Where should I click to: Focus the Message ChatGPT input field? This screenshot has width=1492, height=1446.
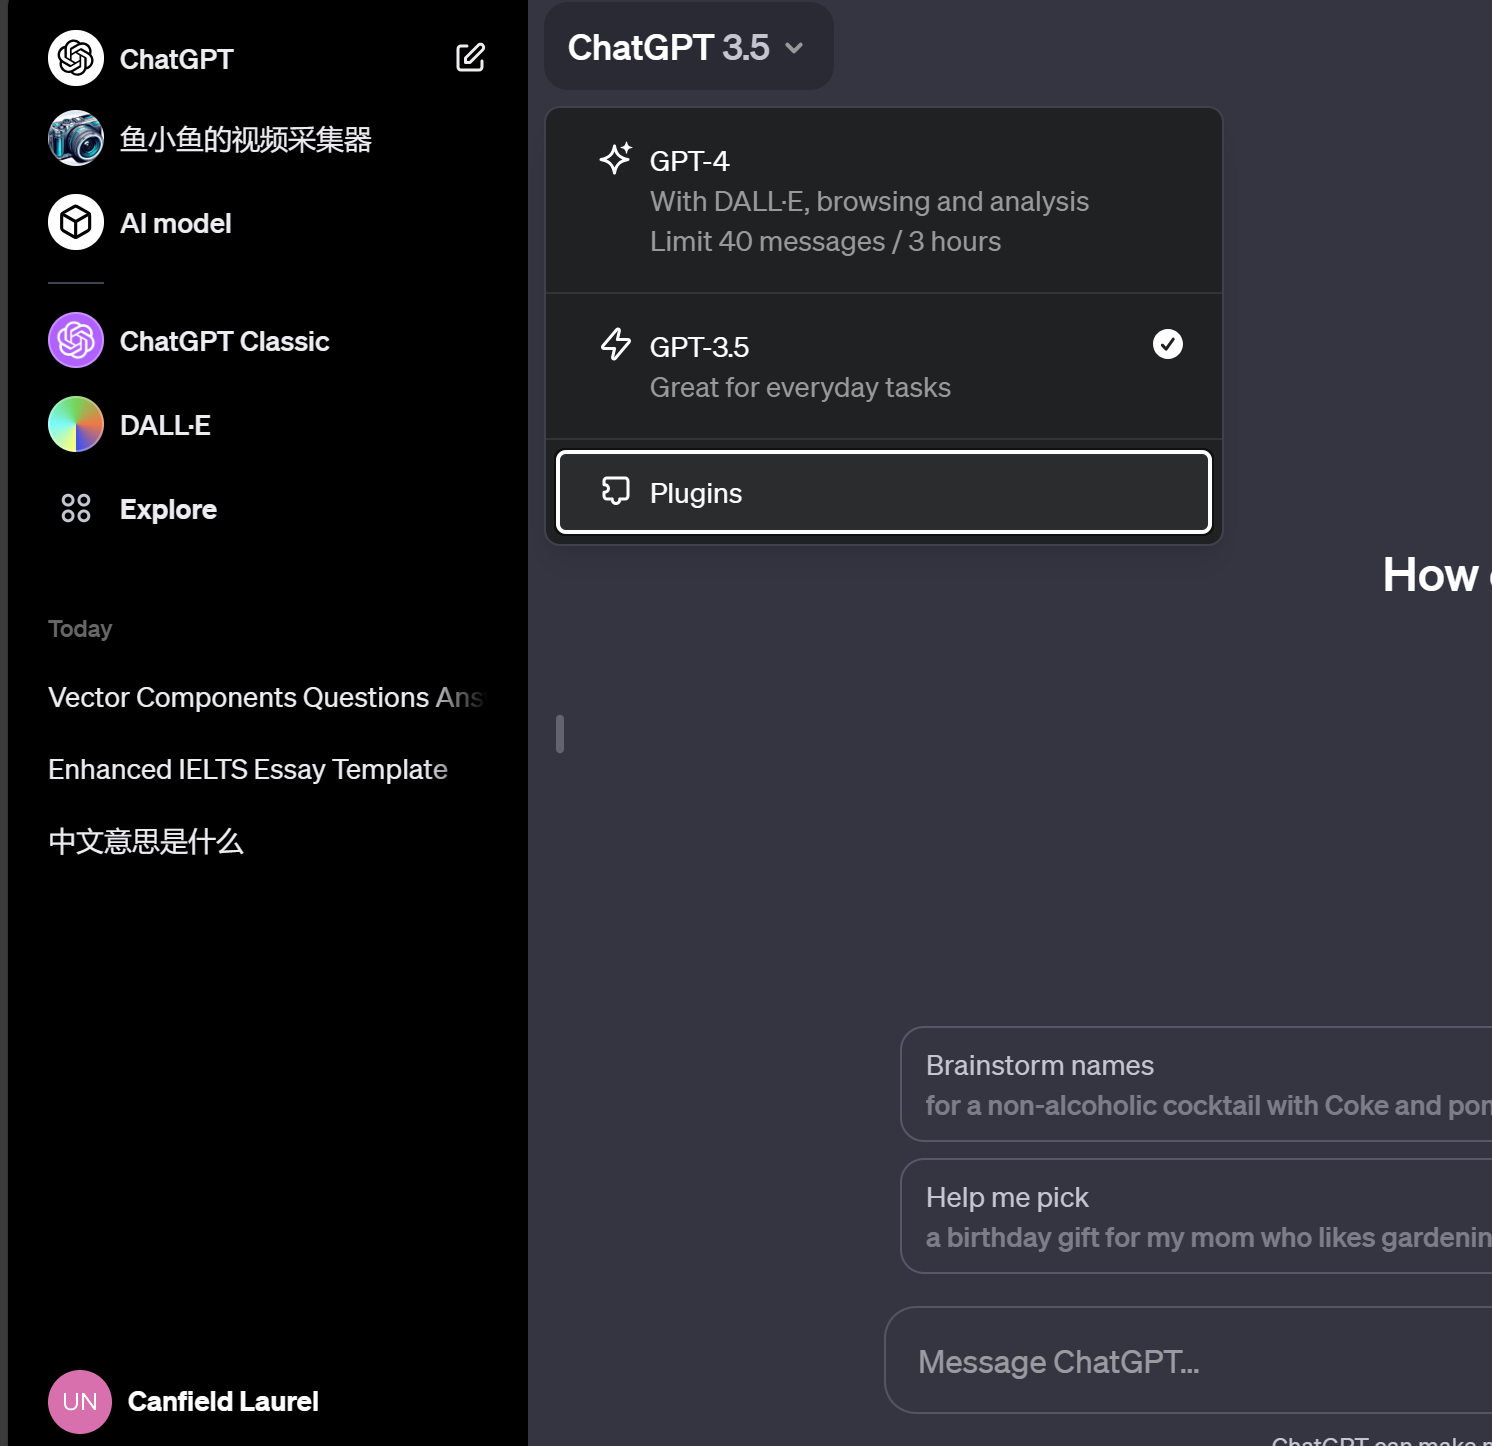[1188, 1361]
